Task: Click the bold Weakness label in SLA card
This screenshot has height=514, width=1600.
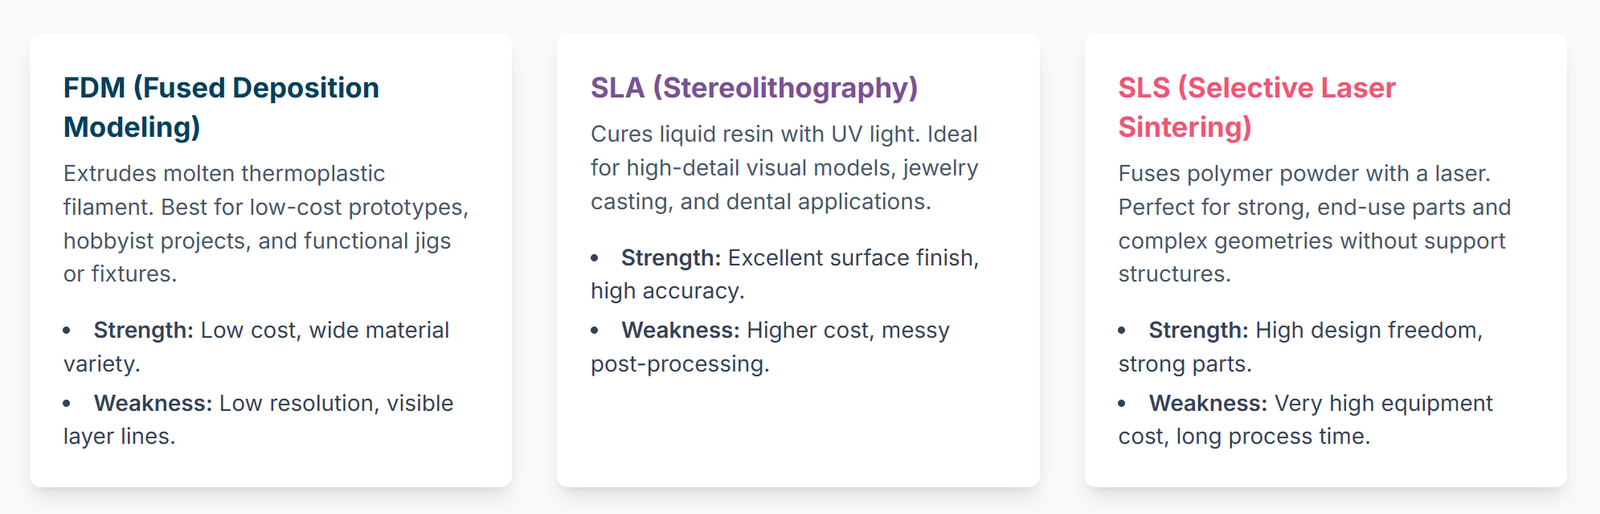Action: coord(680,330)
